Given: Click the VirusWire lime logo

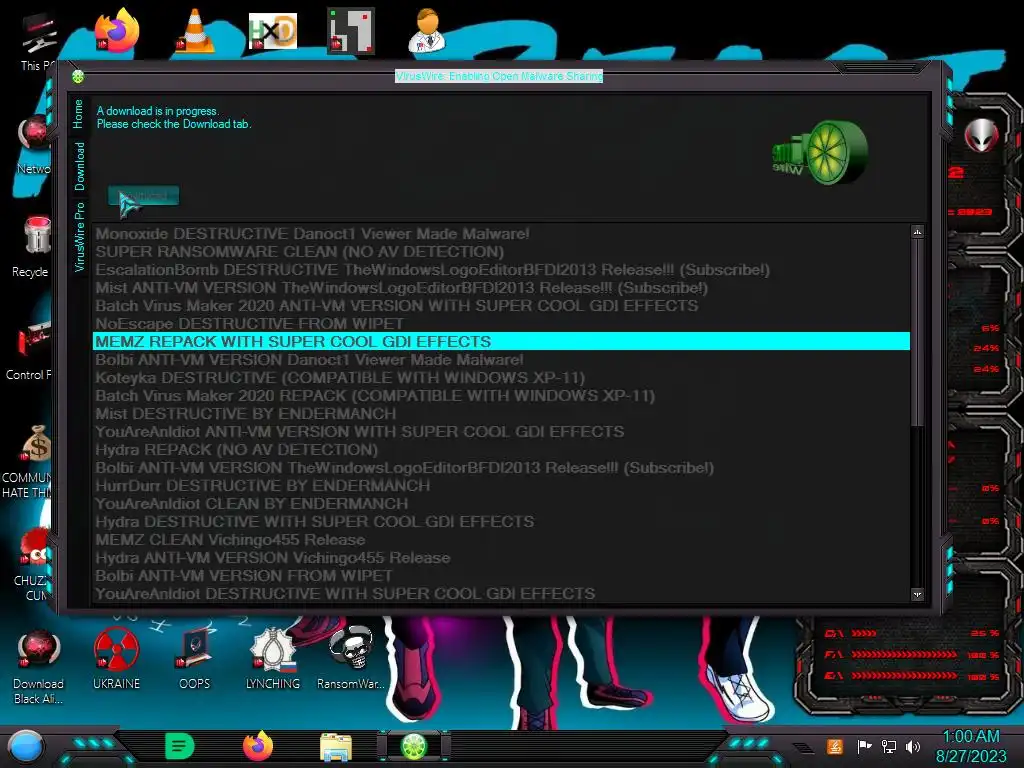Looking at the screenshot, I should click(820, 153).
